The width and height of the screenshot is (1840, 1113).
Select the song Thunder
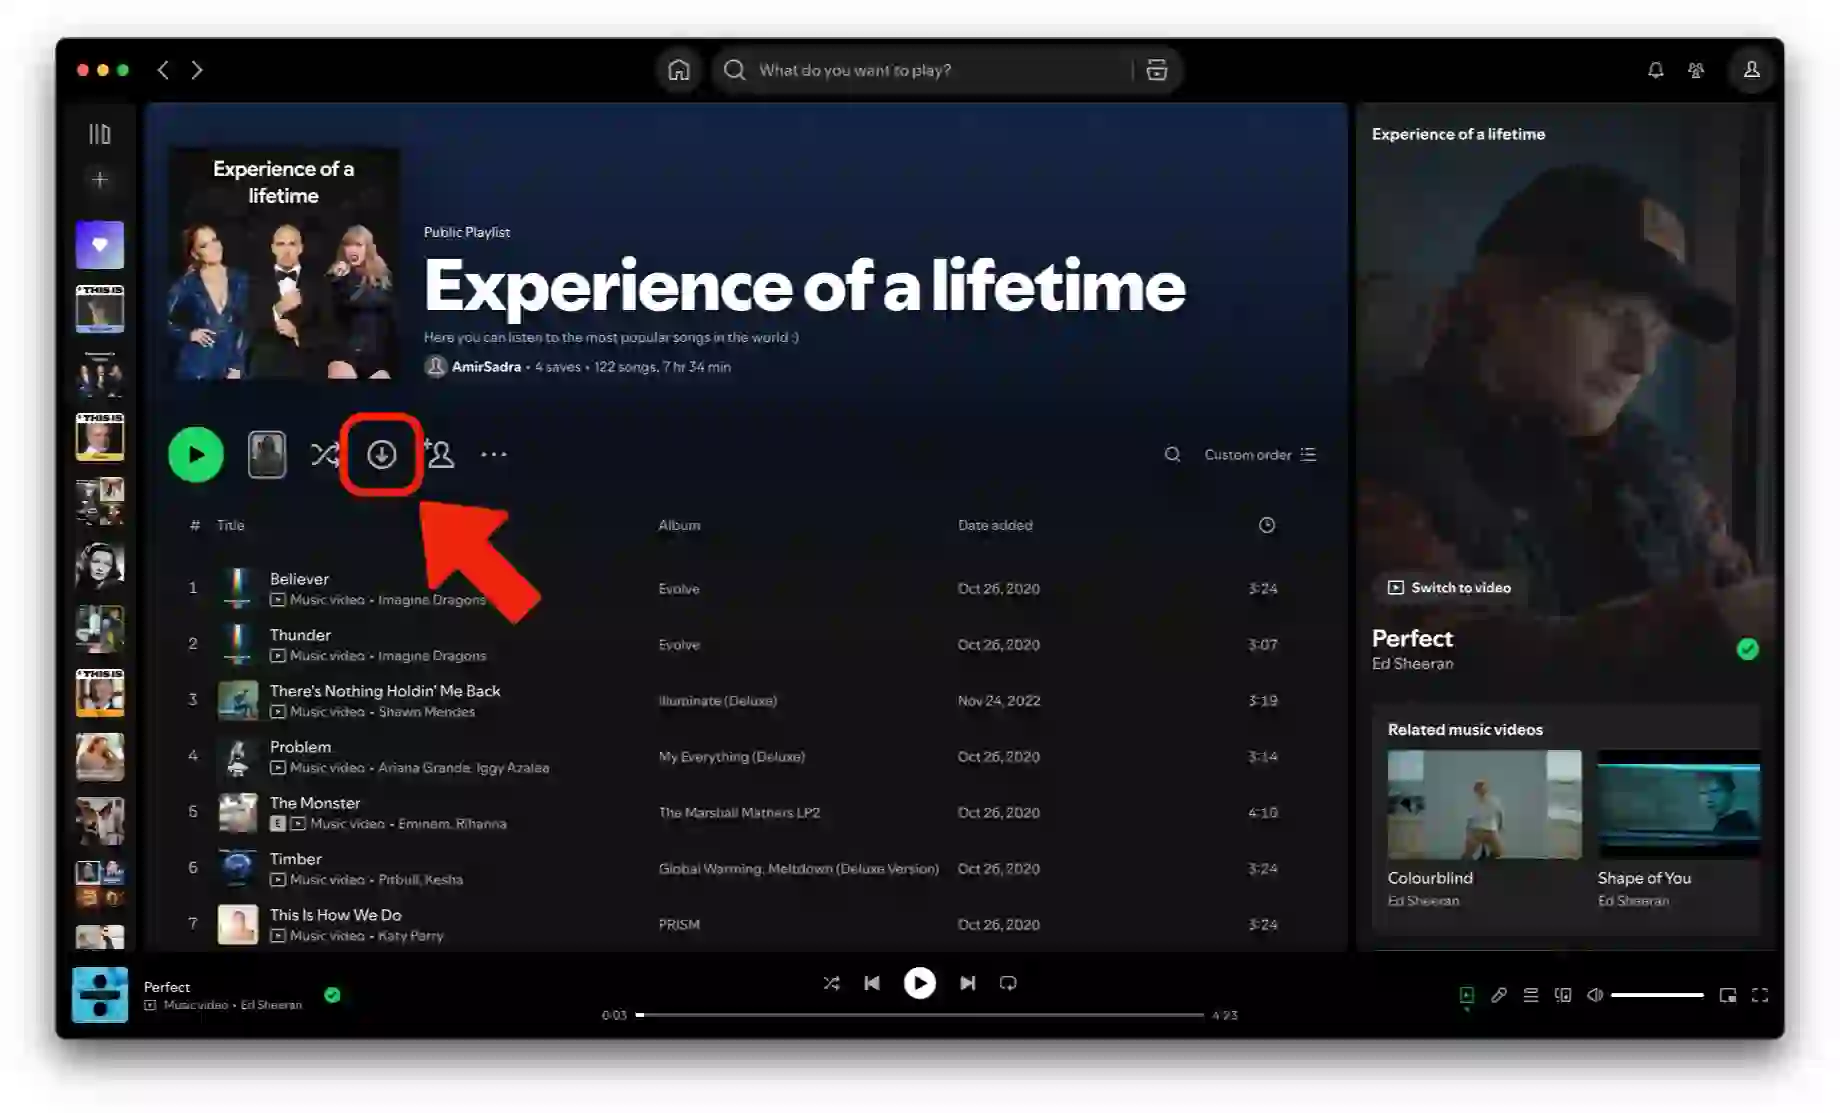coord(300,635)
